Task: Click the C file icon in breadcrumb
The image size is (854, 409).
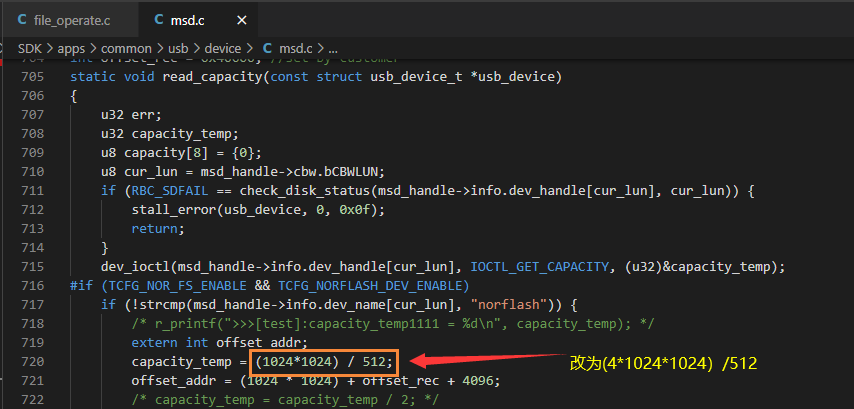Action: [267, 48]
